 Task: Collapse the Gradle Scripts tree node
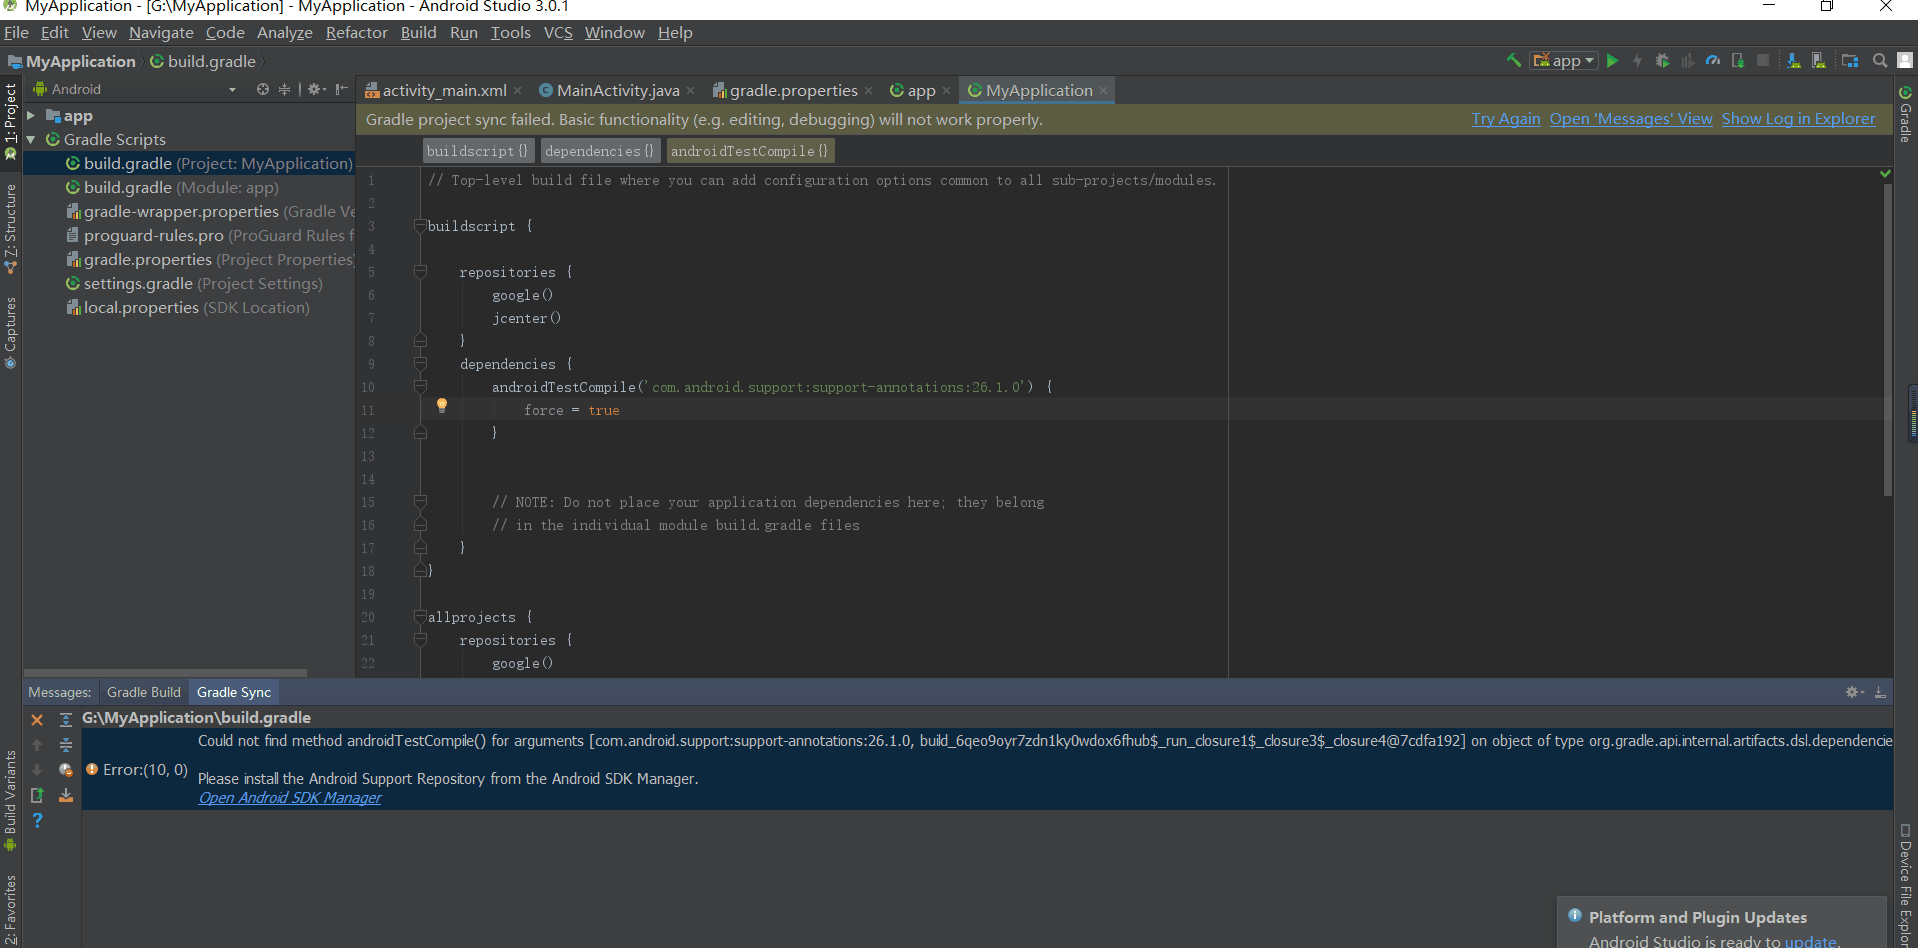(x=31, y=140)
